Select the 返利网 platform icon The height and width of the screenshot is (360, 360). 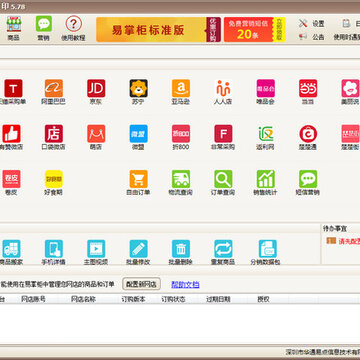[266, 134]
